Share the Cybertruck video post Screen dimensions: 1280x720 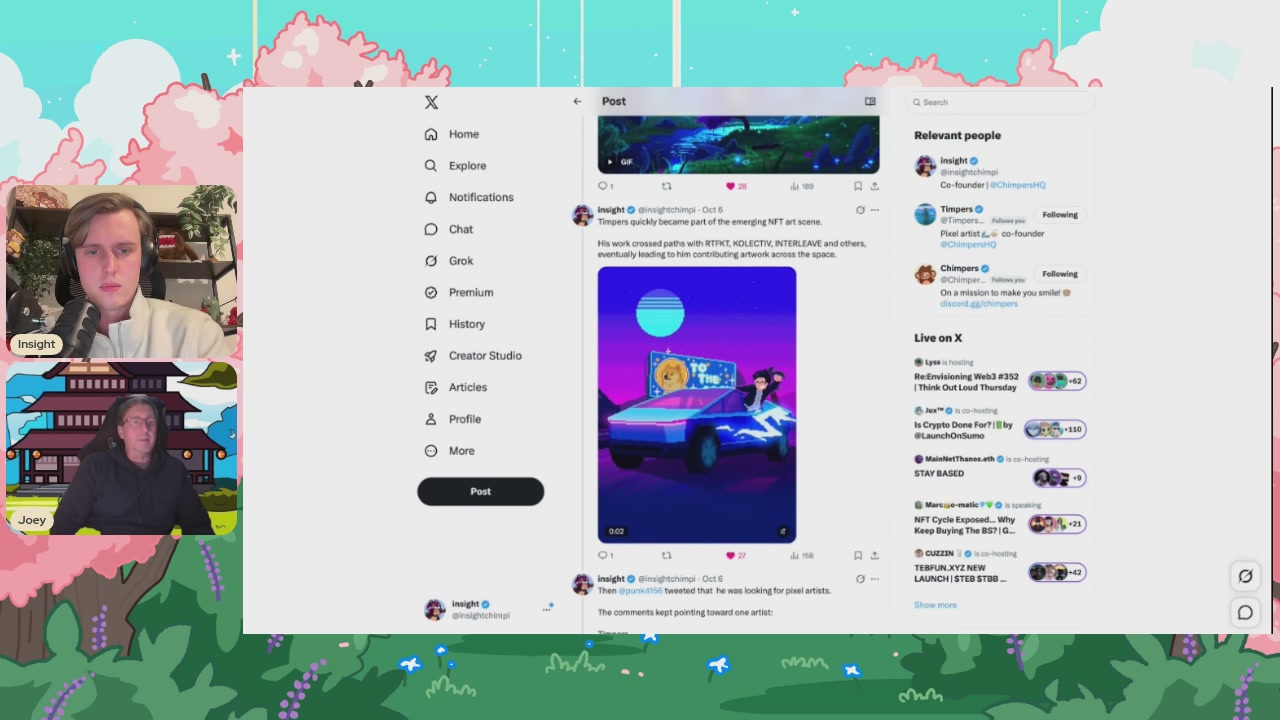874,555
